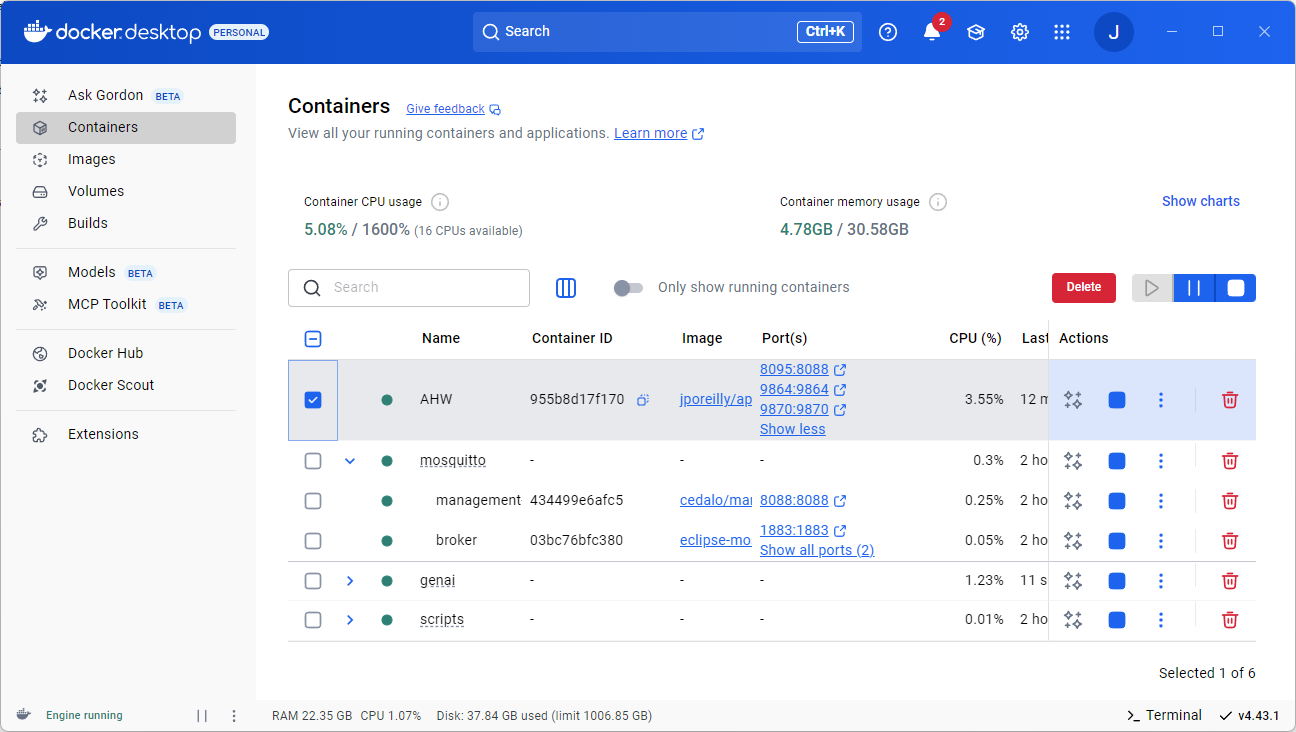1296x732 pixels.
Task: Open Settings gear in top bar
Action: pos(1020,32)
